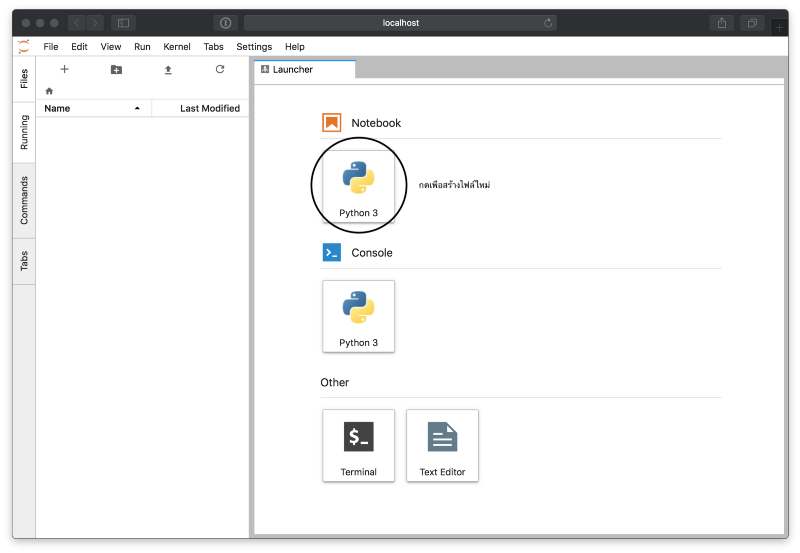Toggle the Safari sidebar button

pos(123,23)
